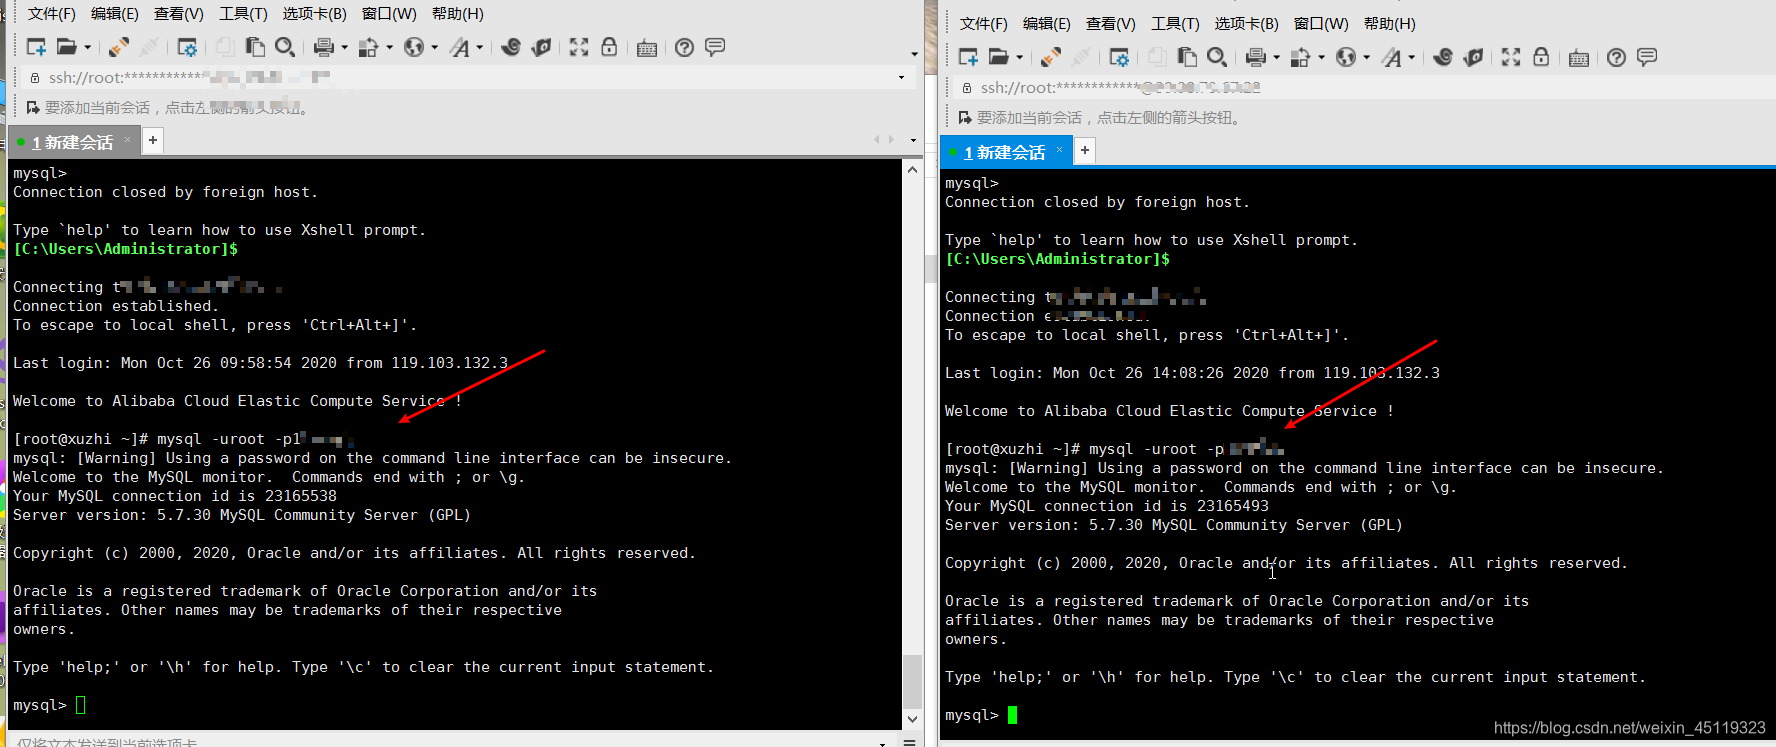Click Find magnifier icon in left Xshell window

click(285, 47)
